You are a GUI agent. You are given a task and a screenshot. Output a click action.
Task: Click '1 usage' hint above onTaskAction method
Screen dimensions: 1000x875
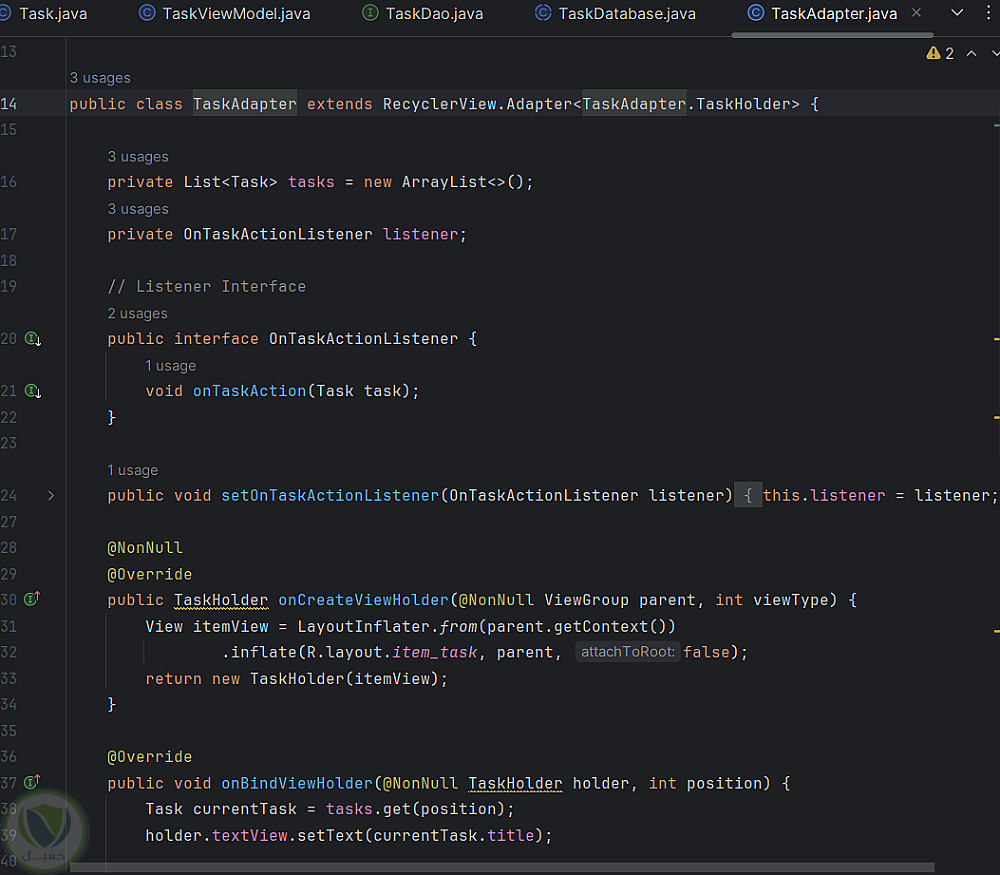(171, 366)
